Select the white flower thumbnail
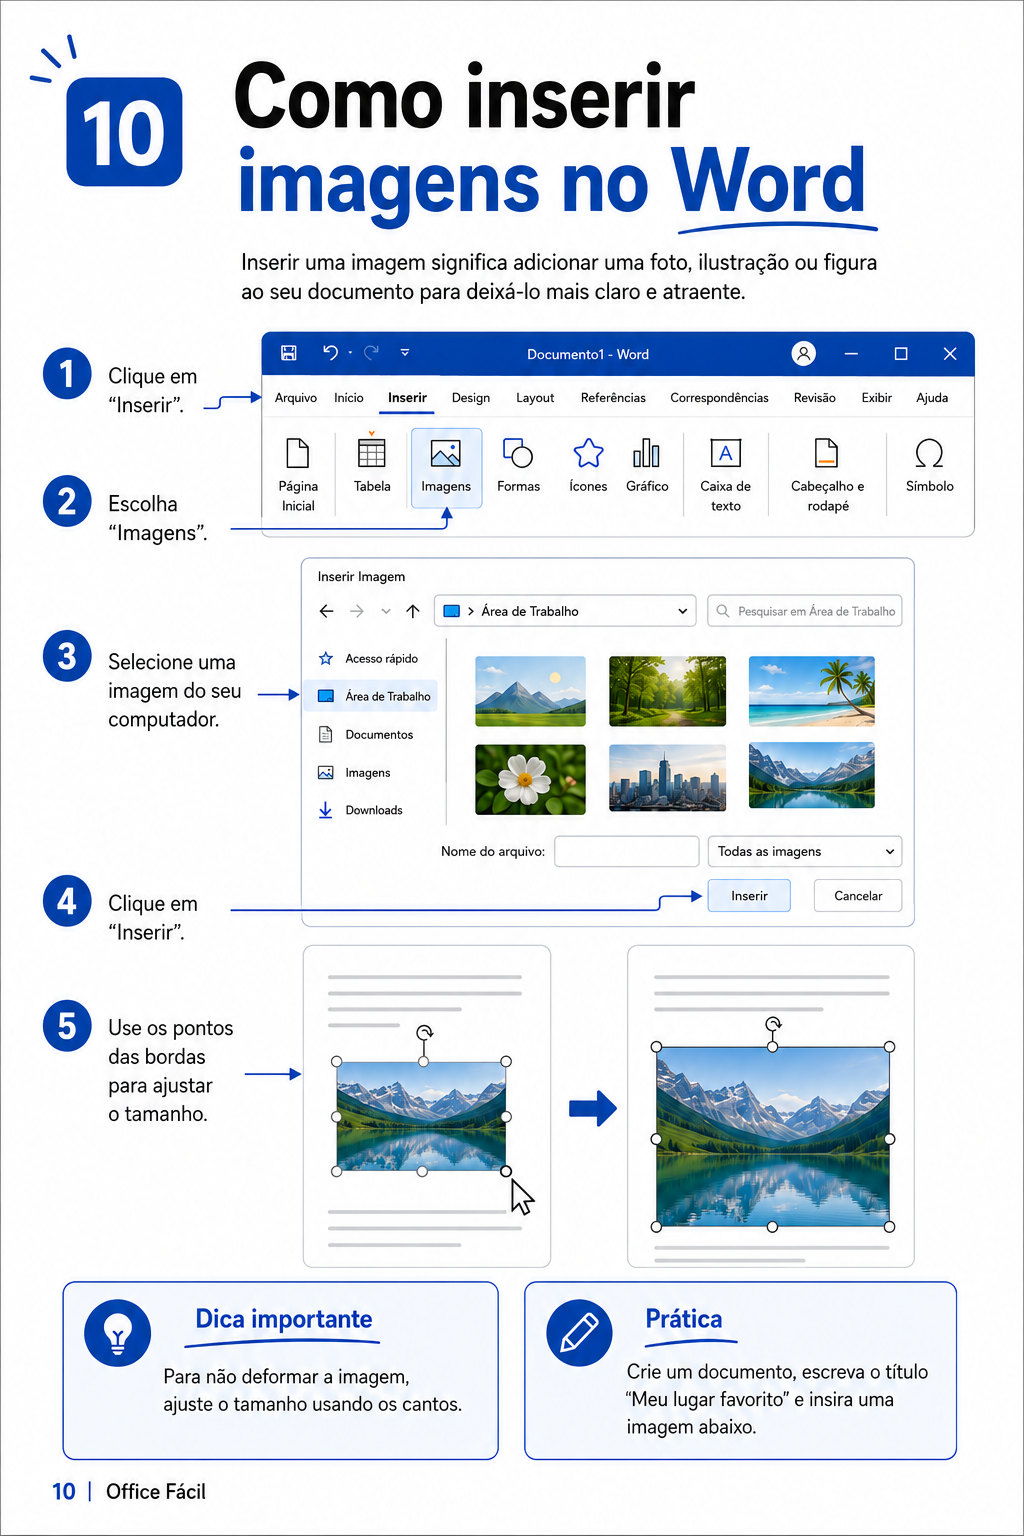This screenshot has height=1536, width=1024. pyautogui.click(x=530, y=779)
